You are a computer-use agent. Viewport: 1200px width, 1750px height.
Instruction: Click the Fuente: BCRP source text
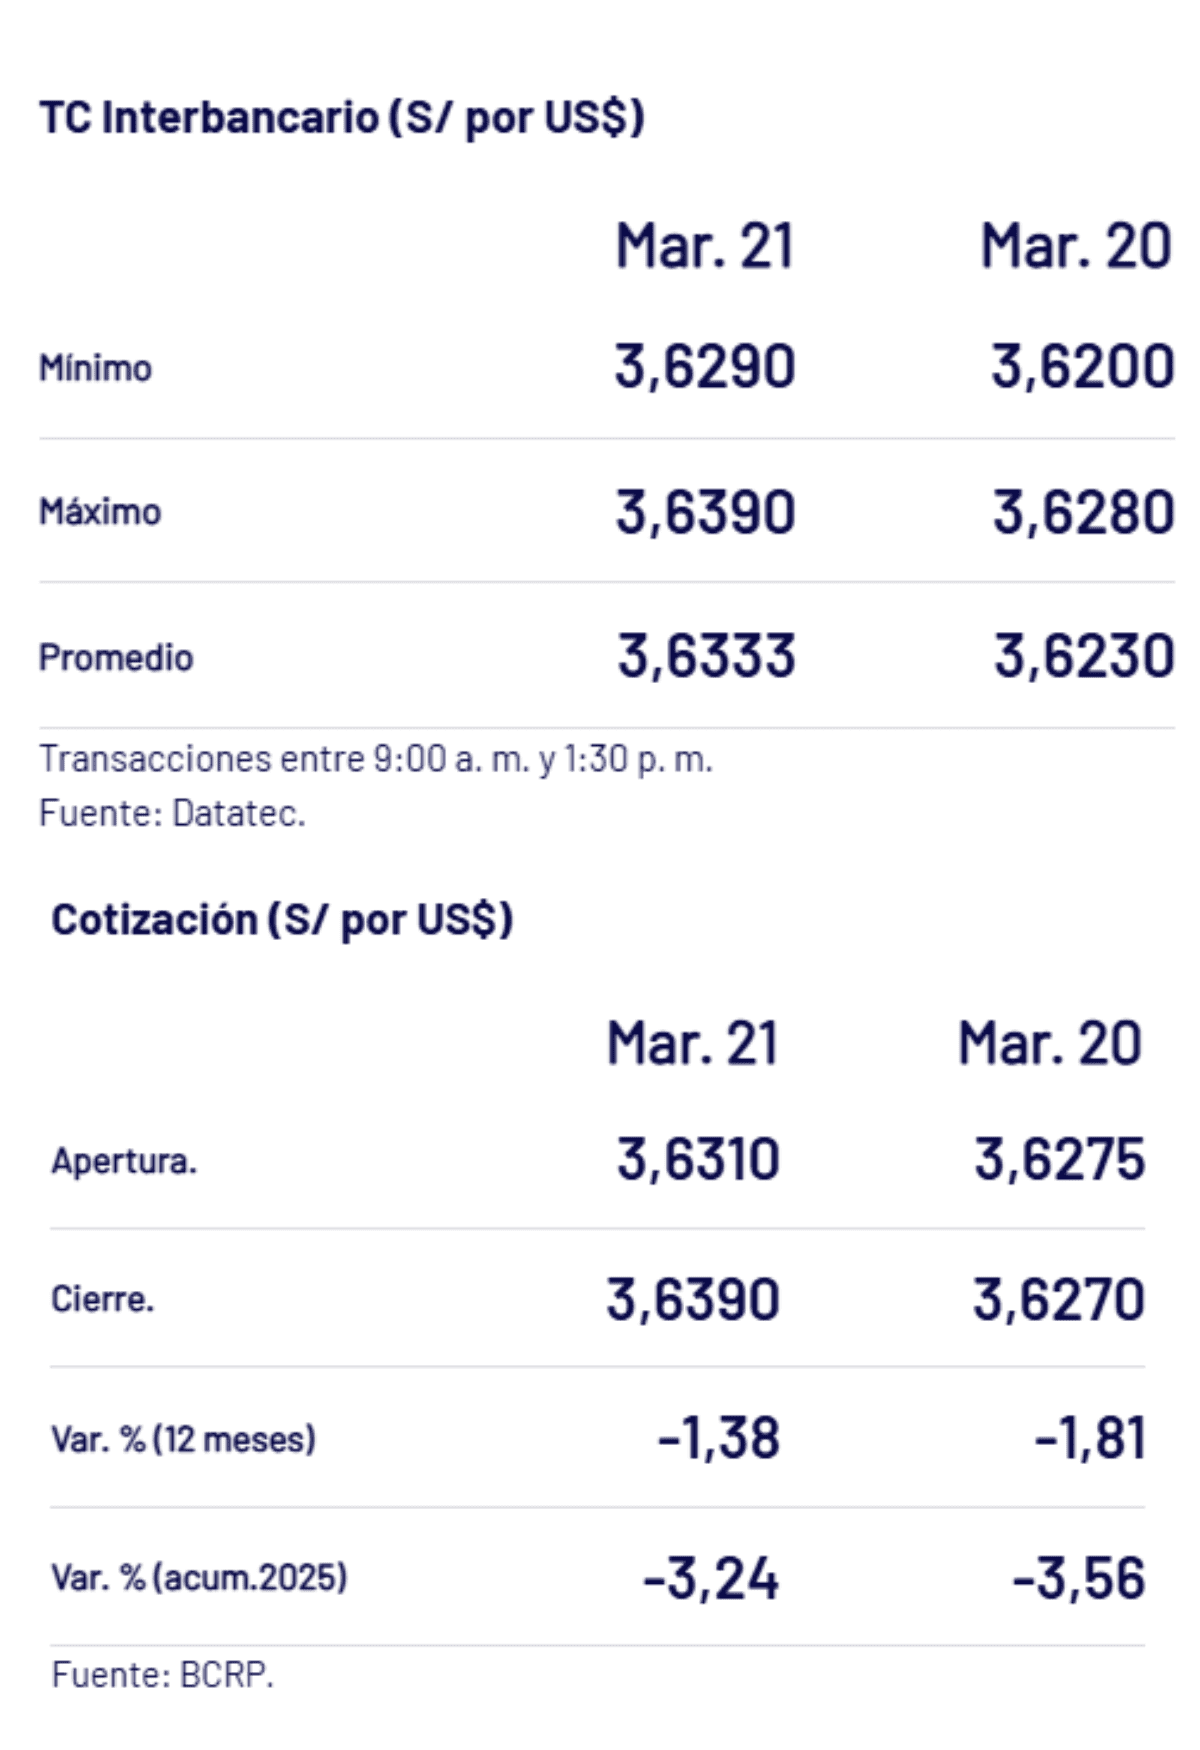[x=162, y=1674]
